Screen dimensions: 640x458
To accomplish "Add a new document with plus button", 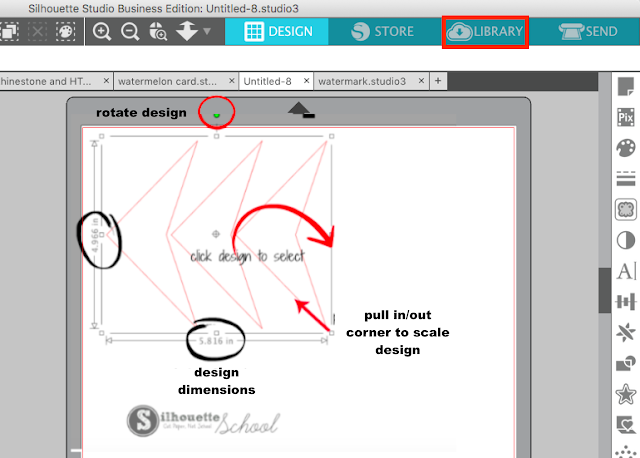I will tap(438, 81).
